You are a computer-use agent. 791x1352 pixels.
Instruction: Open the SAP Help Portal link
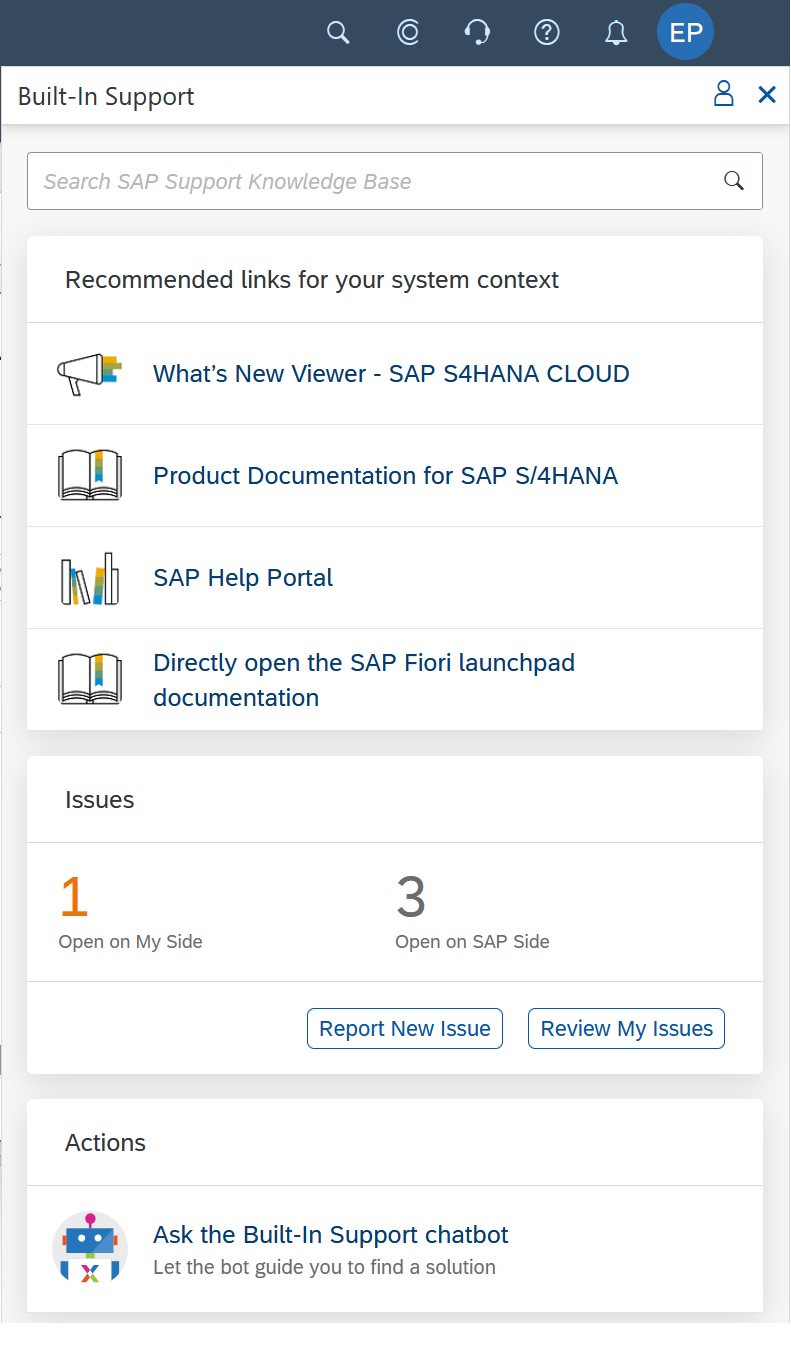click(243, 578)
